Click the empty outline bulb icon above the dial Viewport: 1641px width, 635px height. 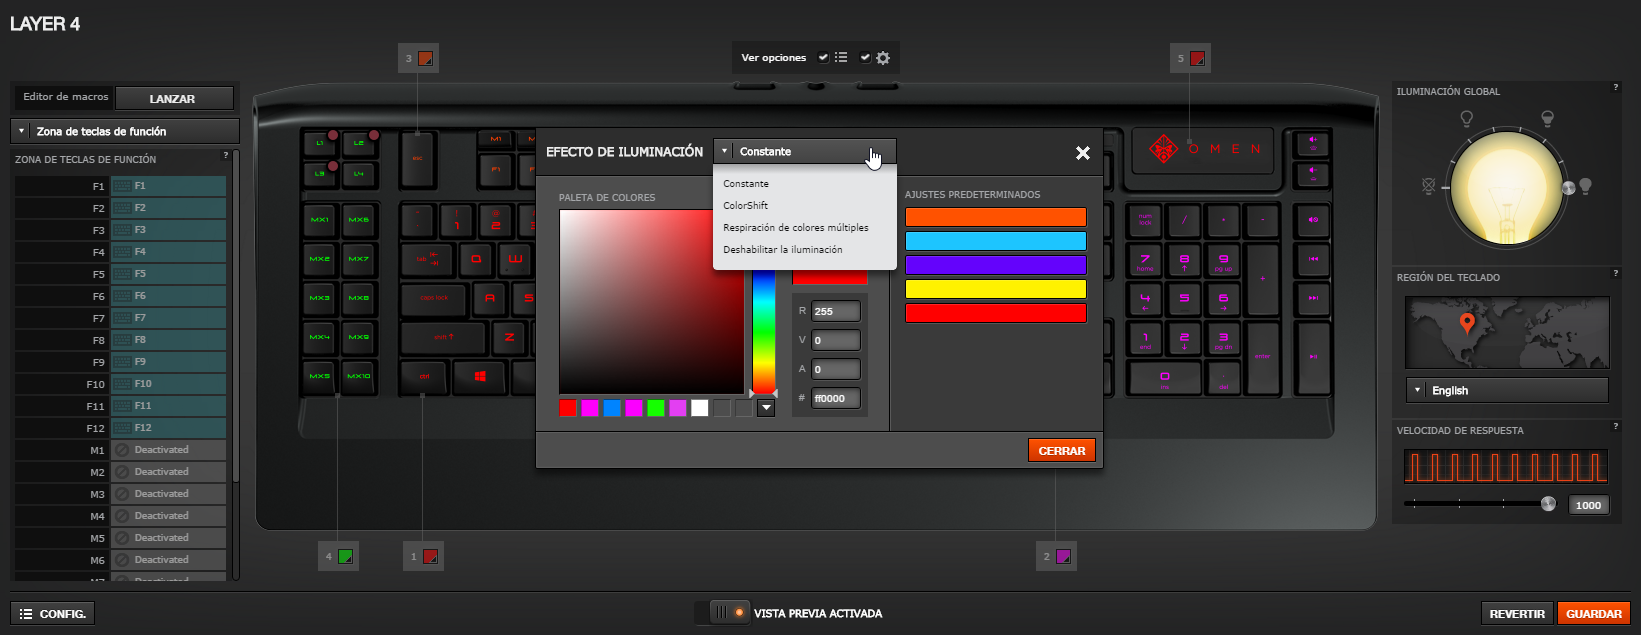coord(1466,119)
